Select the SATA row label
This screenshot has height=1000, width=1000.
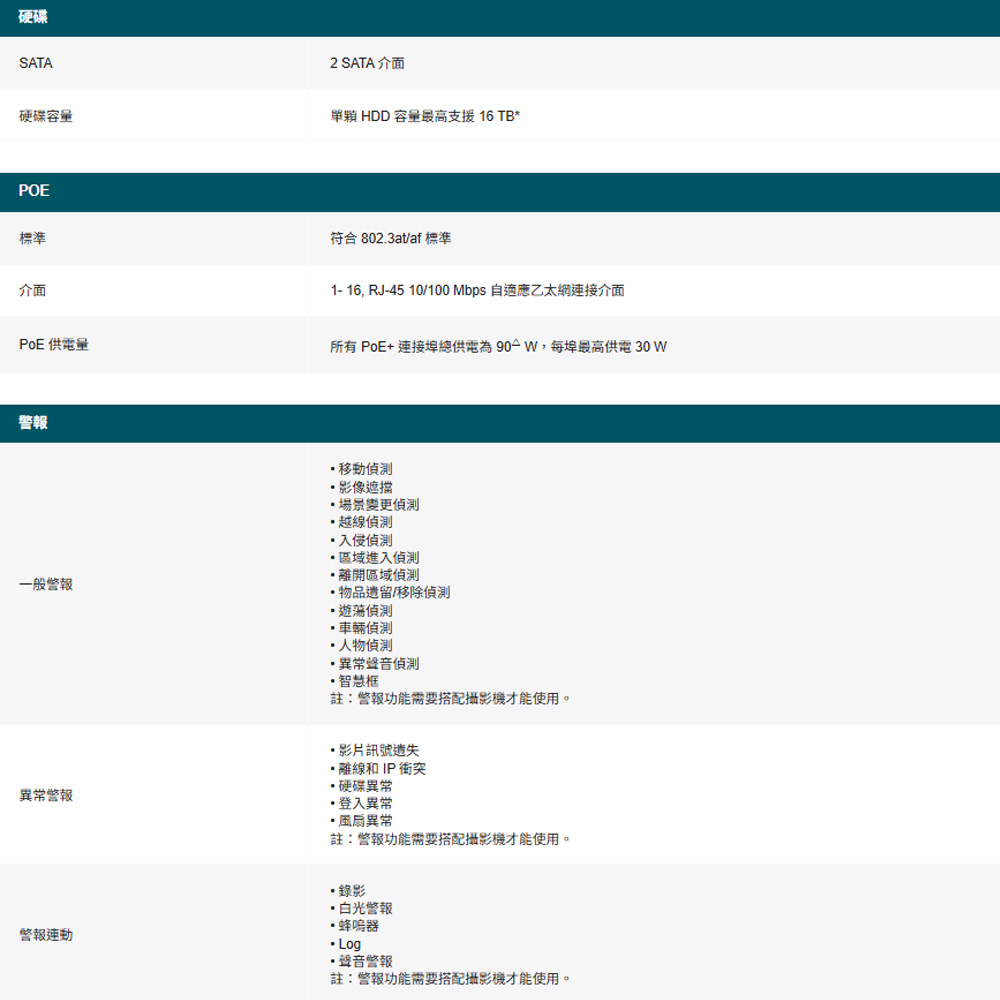pos(36,63)
